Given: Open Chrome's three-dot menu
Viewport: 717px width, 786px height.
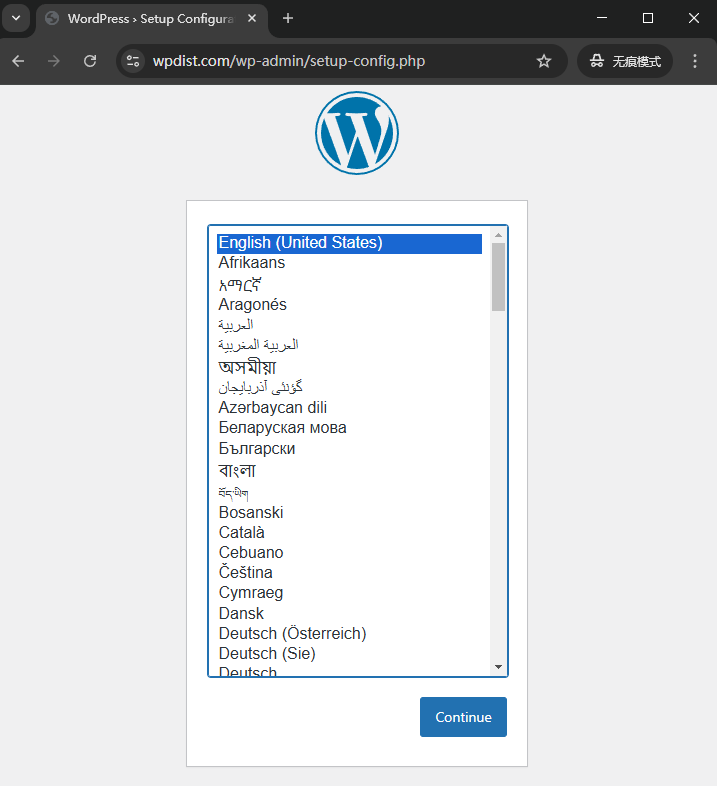Looking at the screenshot, I should [696, 61].
